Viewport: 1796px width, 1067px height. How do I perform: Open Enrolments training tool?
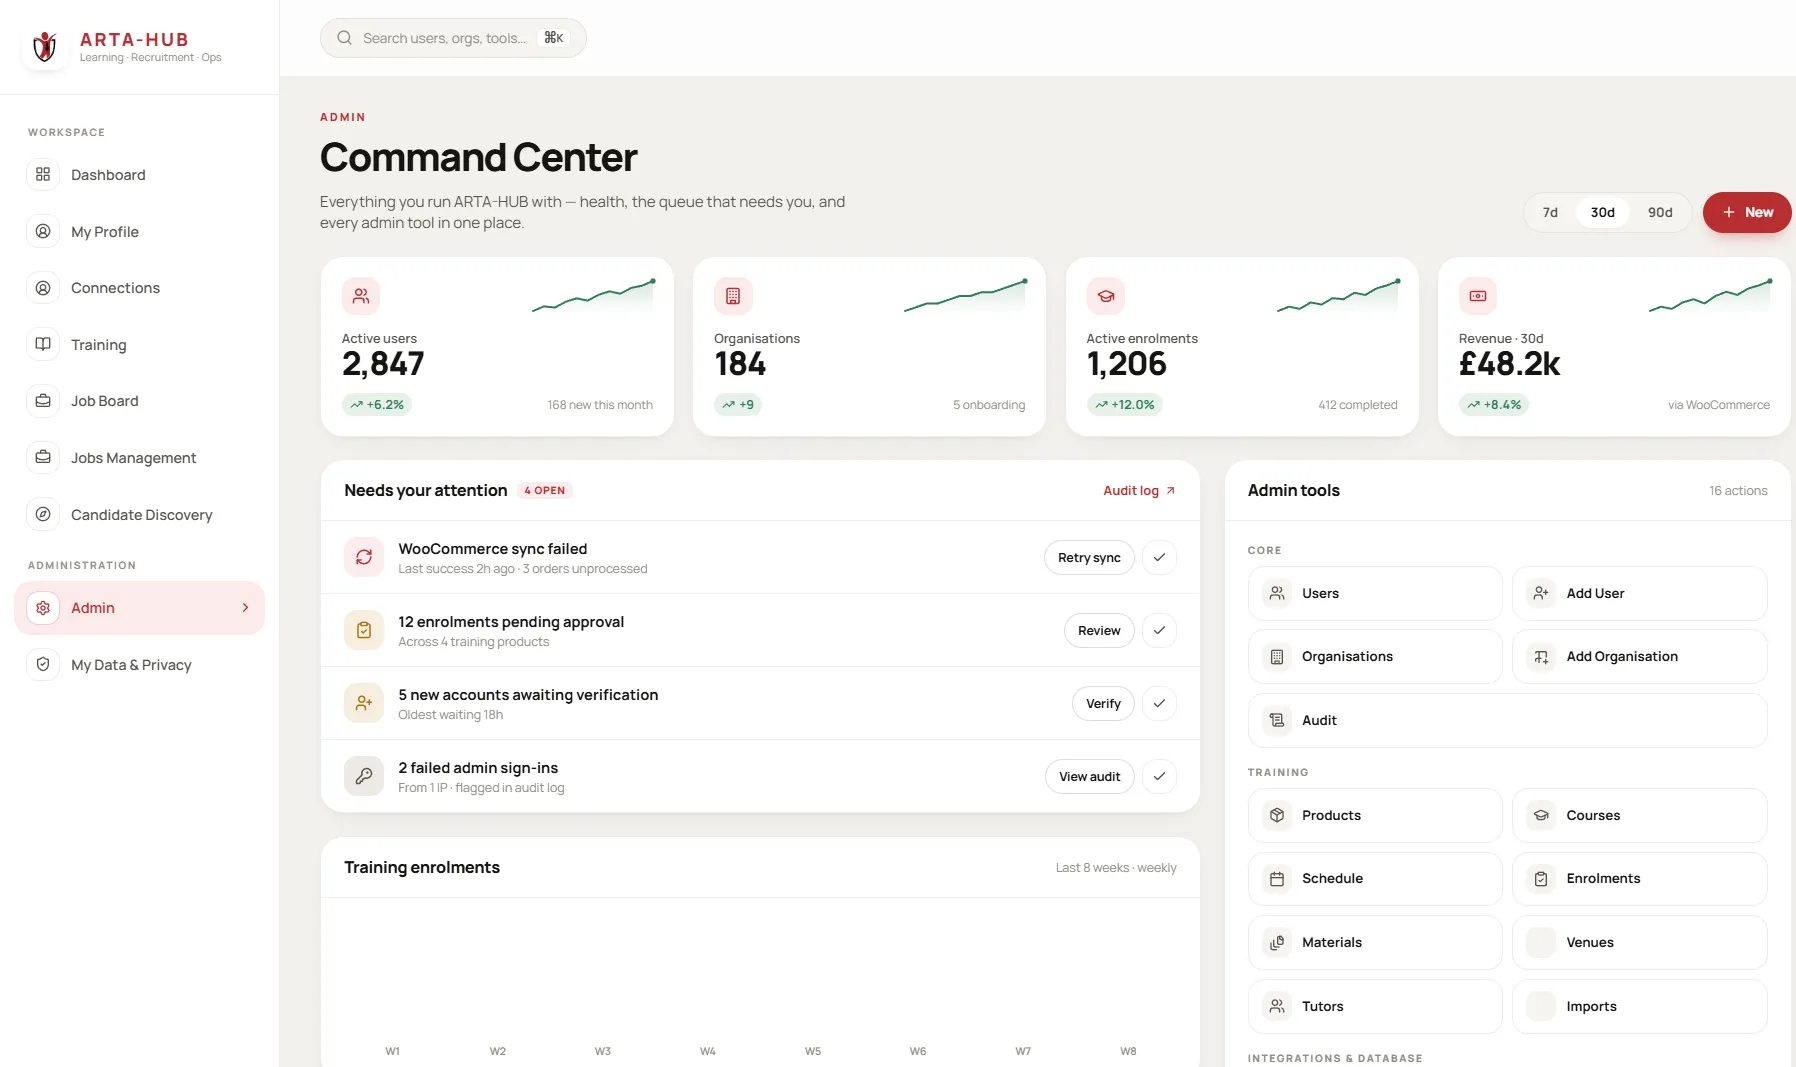[1640, 878]
